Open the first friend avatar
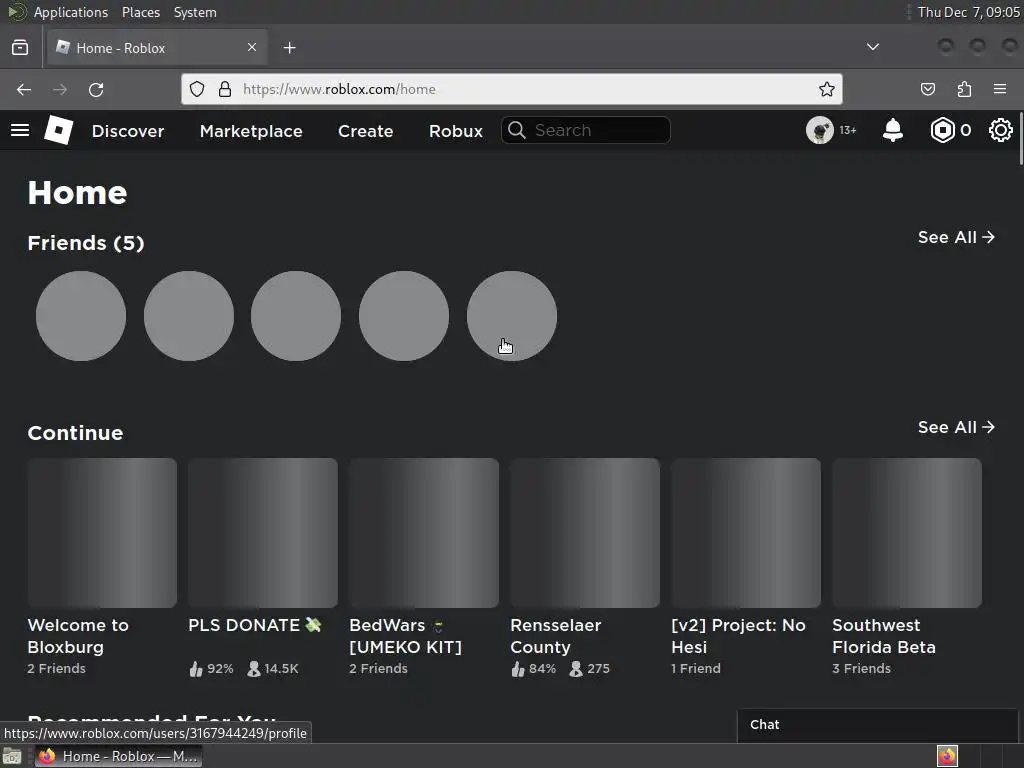The image size is (1024, 768). [81, 316]
